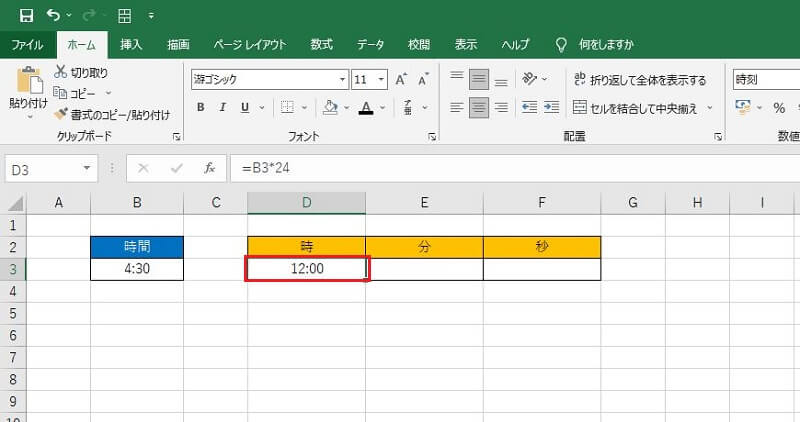The height and width of the screenshot is (422, 800).
Task: Open the quick access toolbar customize arrow
Action: coord(151,16)
